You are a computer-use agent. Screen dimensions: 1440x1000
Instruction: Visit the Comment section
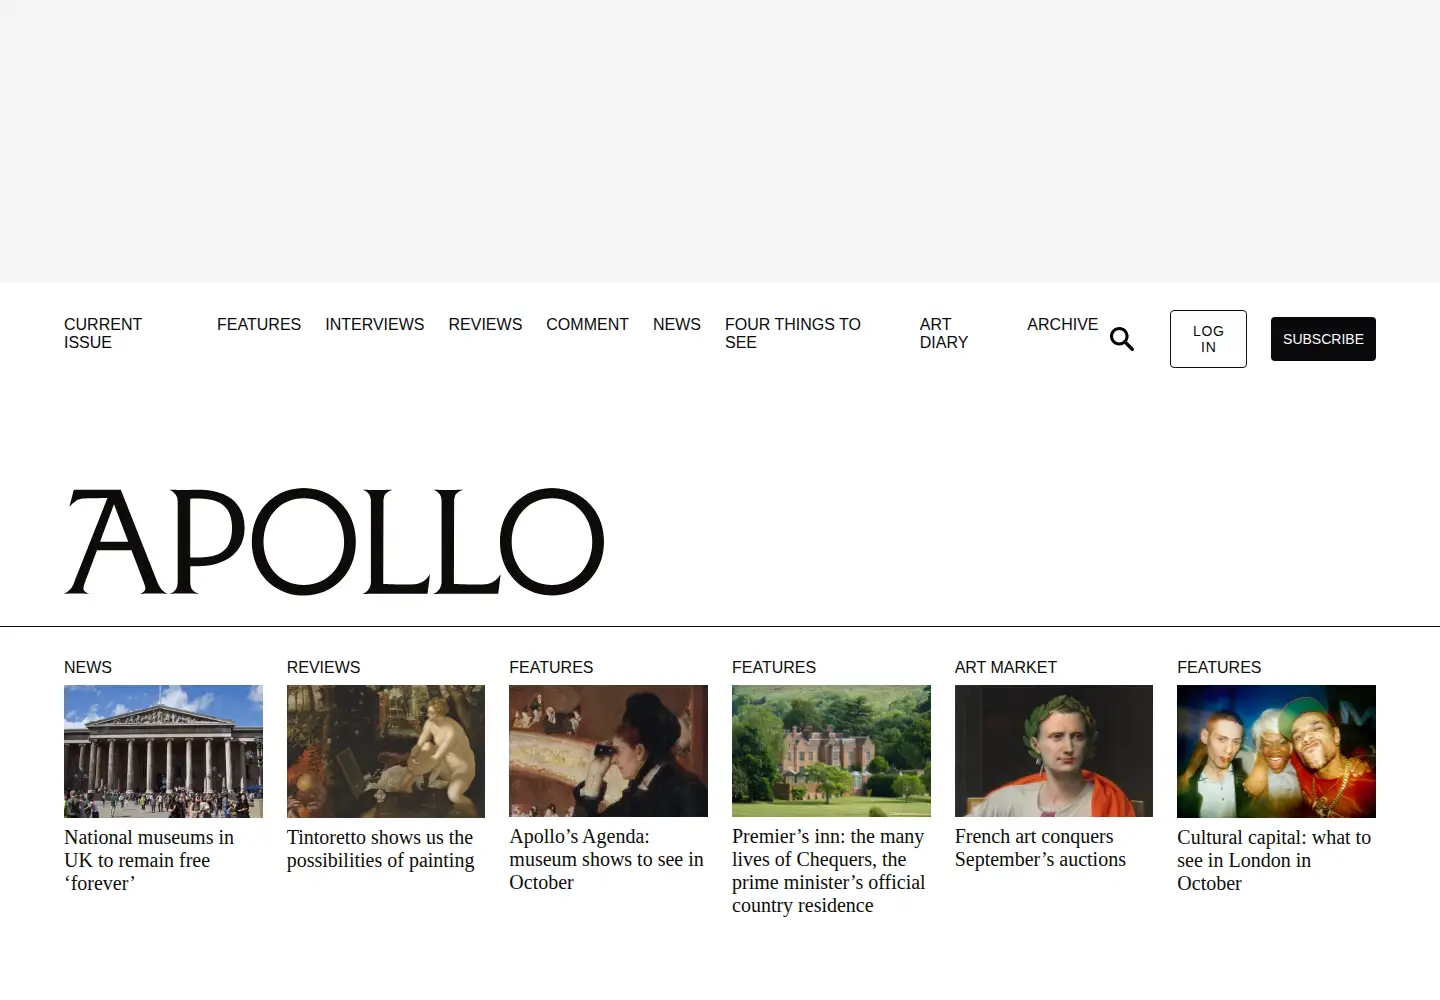[587, 324]
